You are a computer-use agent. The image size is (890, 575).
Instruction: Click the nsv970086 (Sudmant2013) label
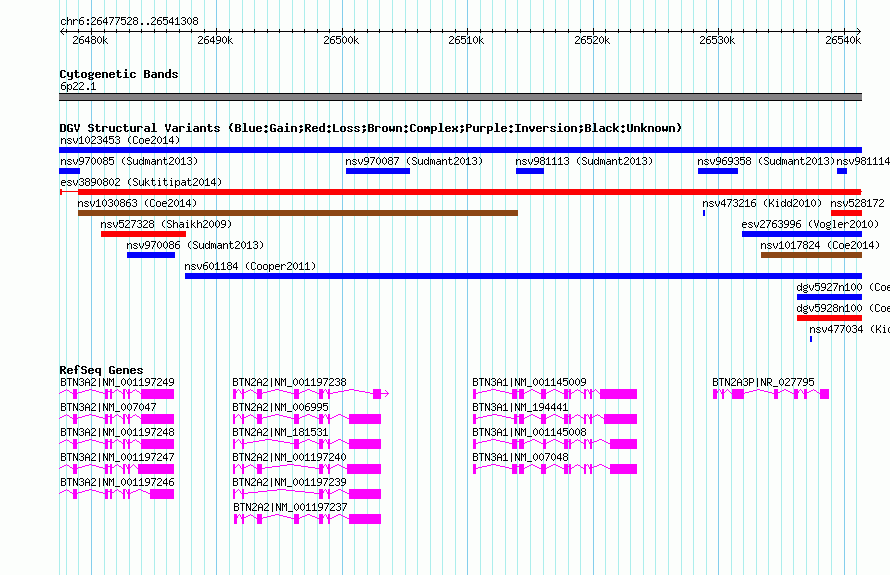tap(195, 245)
